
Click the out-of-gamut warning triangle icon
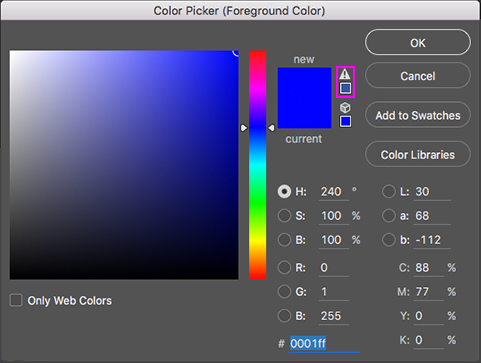pyautogui.click(x=345, y=74)
